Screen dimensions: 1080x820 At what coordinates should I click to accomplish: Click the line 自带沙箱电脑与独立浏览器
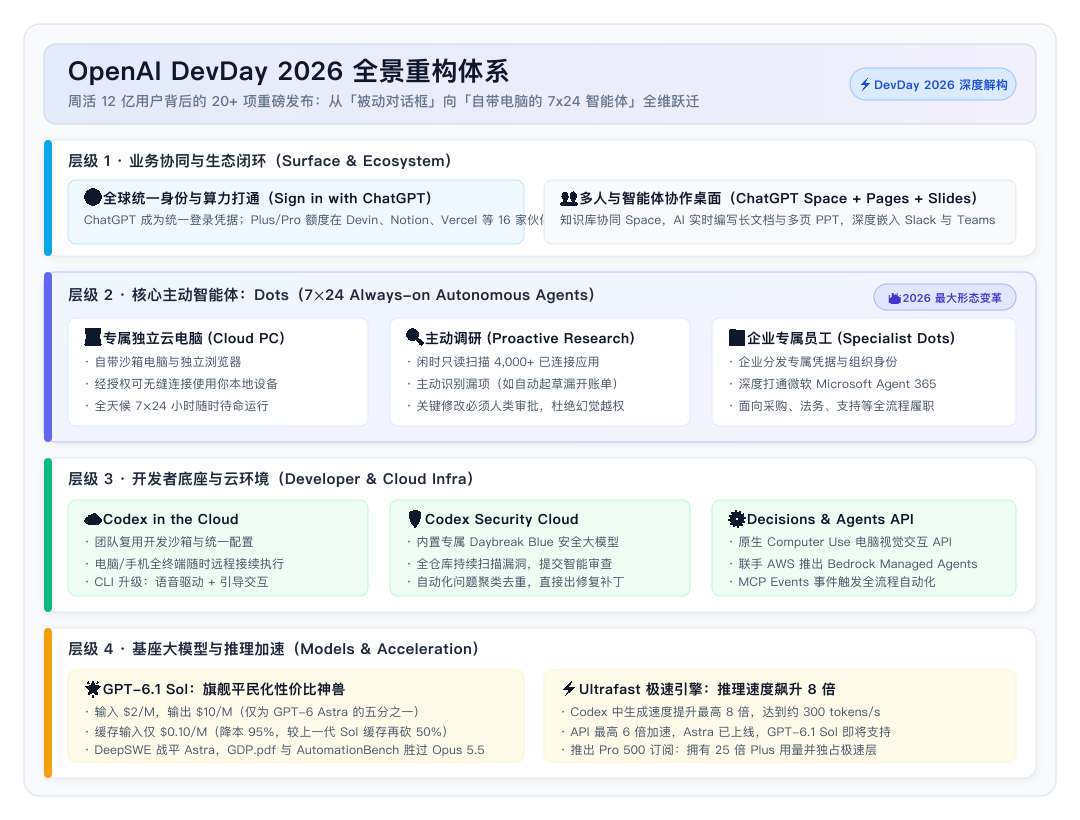[x=163, y=361]
